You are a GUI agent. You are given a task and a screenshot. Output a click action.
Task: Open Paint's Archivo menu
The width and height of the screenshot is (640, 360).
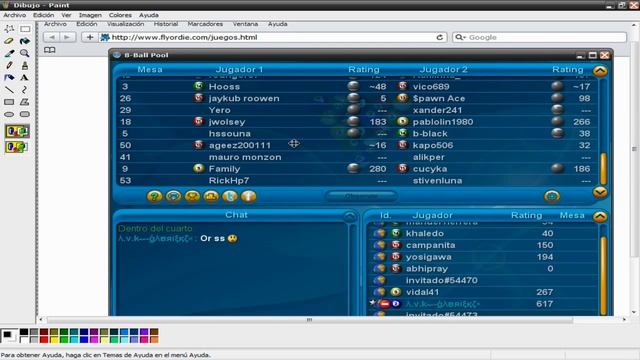click(14, 15)
